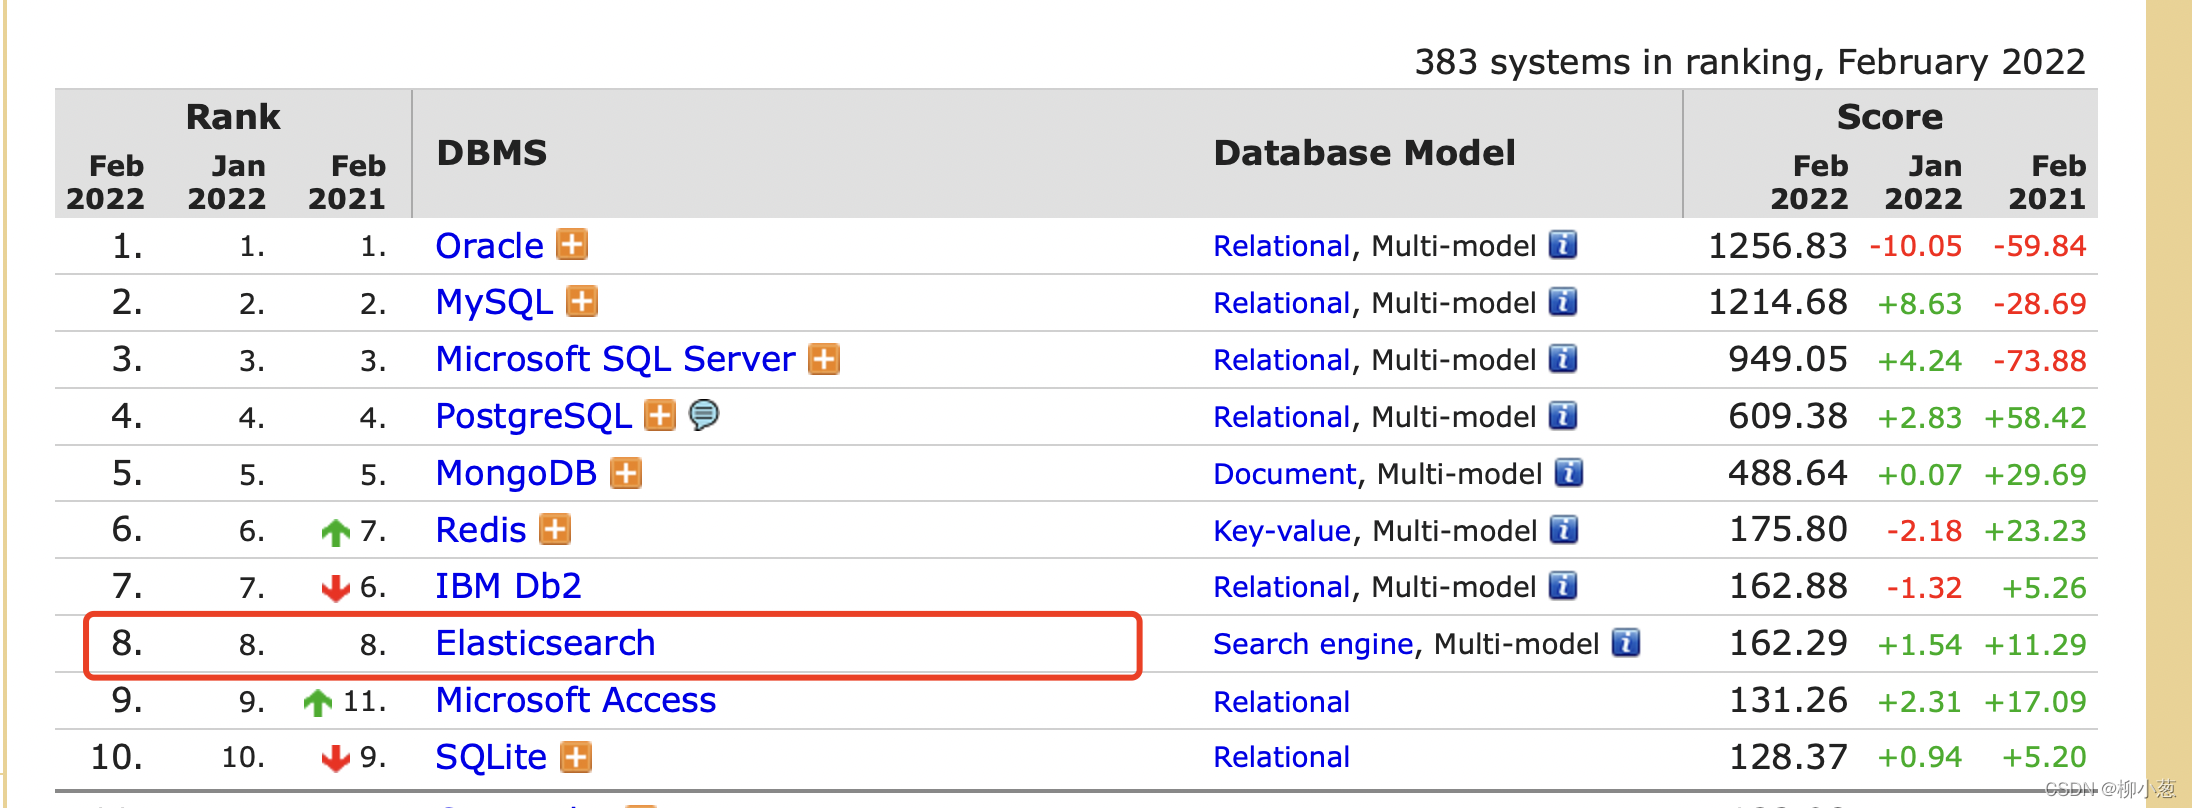Select the score value 949.05

(x=1788, y=359)
